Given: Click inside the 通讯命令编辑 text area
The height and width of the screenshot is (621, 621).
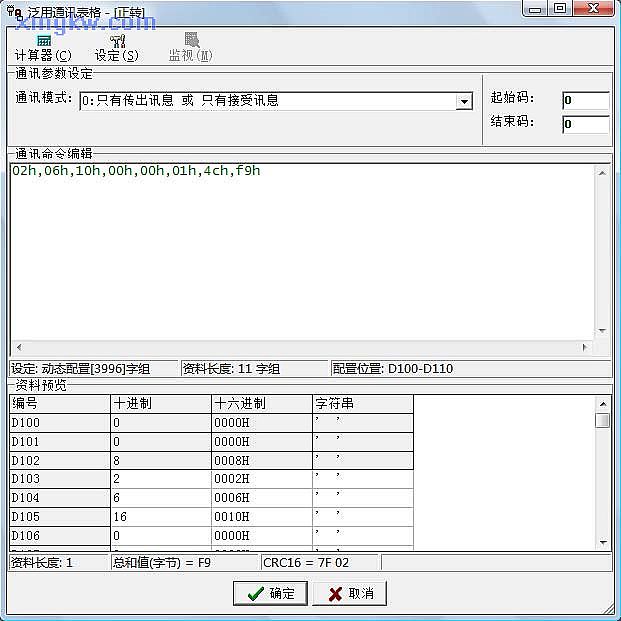Looking at the screenshot, I should (300, 250).
